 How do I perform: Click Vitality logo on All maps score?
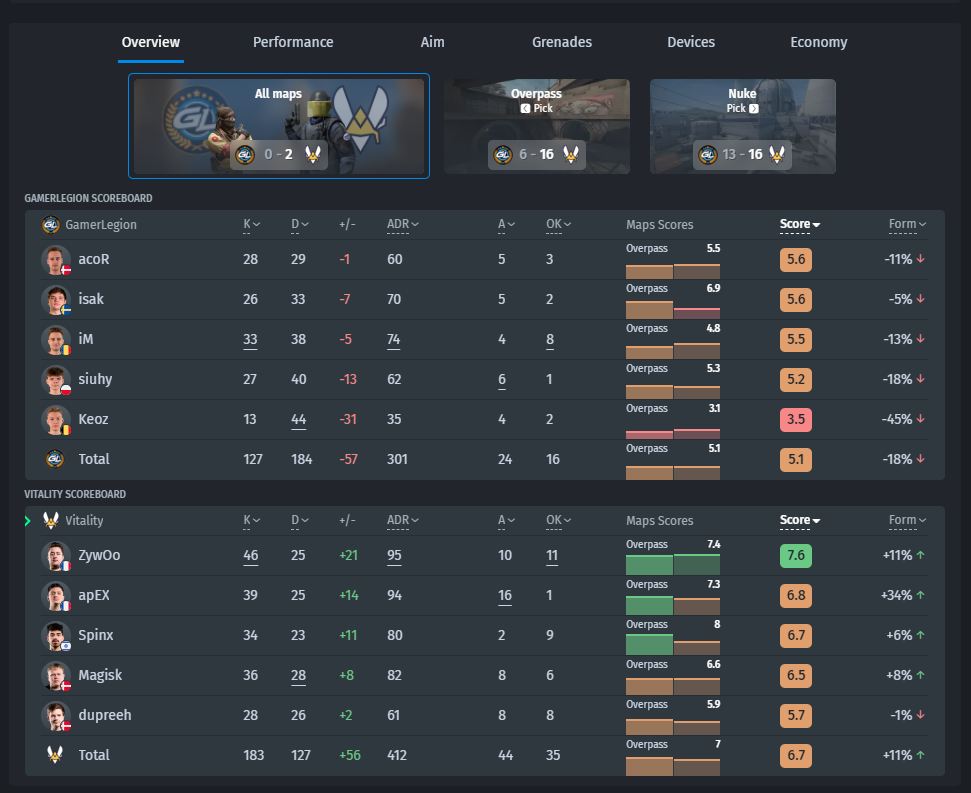click(313, 154)
